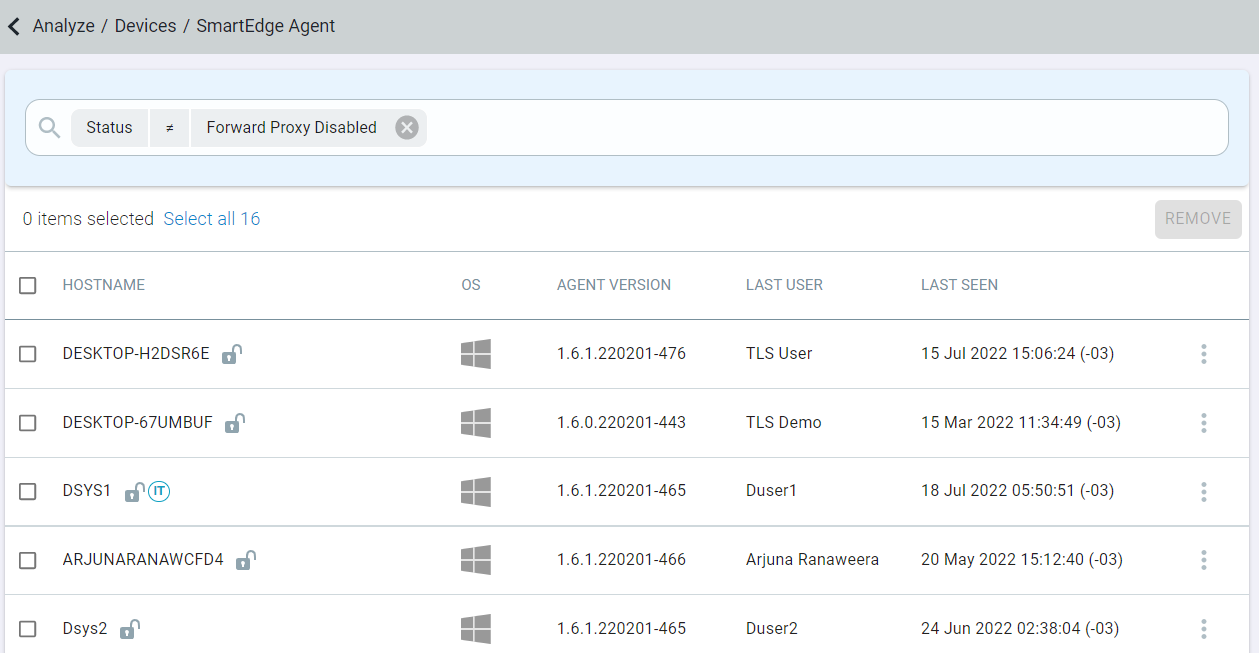Remove the Forward Proxy Disabled filter chip
Screen dimensions: 1259x653
(x=406, y=127)
